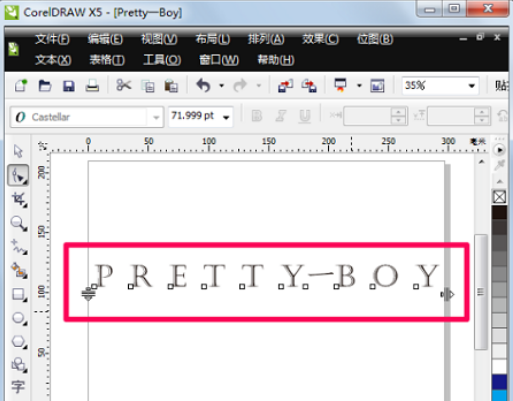Select the Text tool (字)
Image resolution: width=513 pixels, height=401 pixels.
pyautogui.click(x=18, y=387)
